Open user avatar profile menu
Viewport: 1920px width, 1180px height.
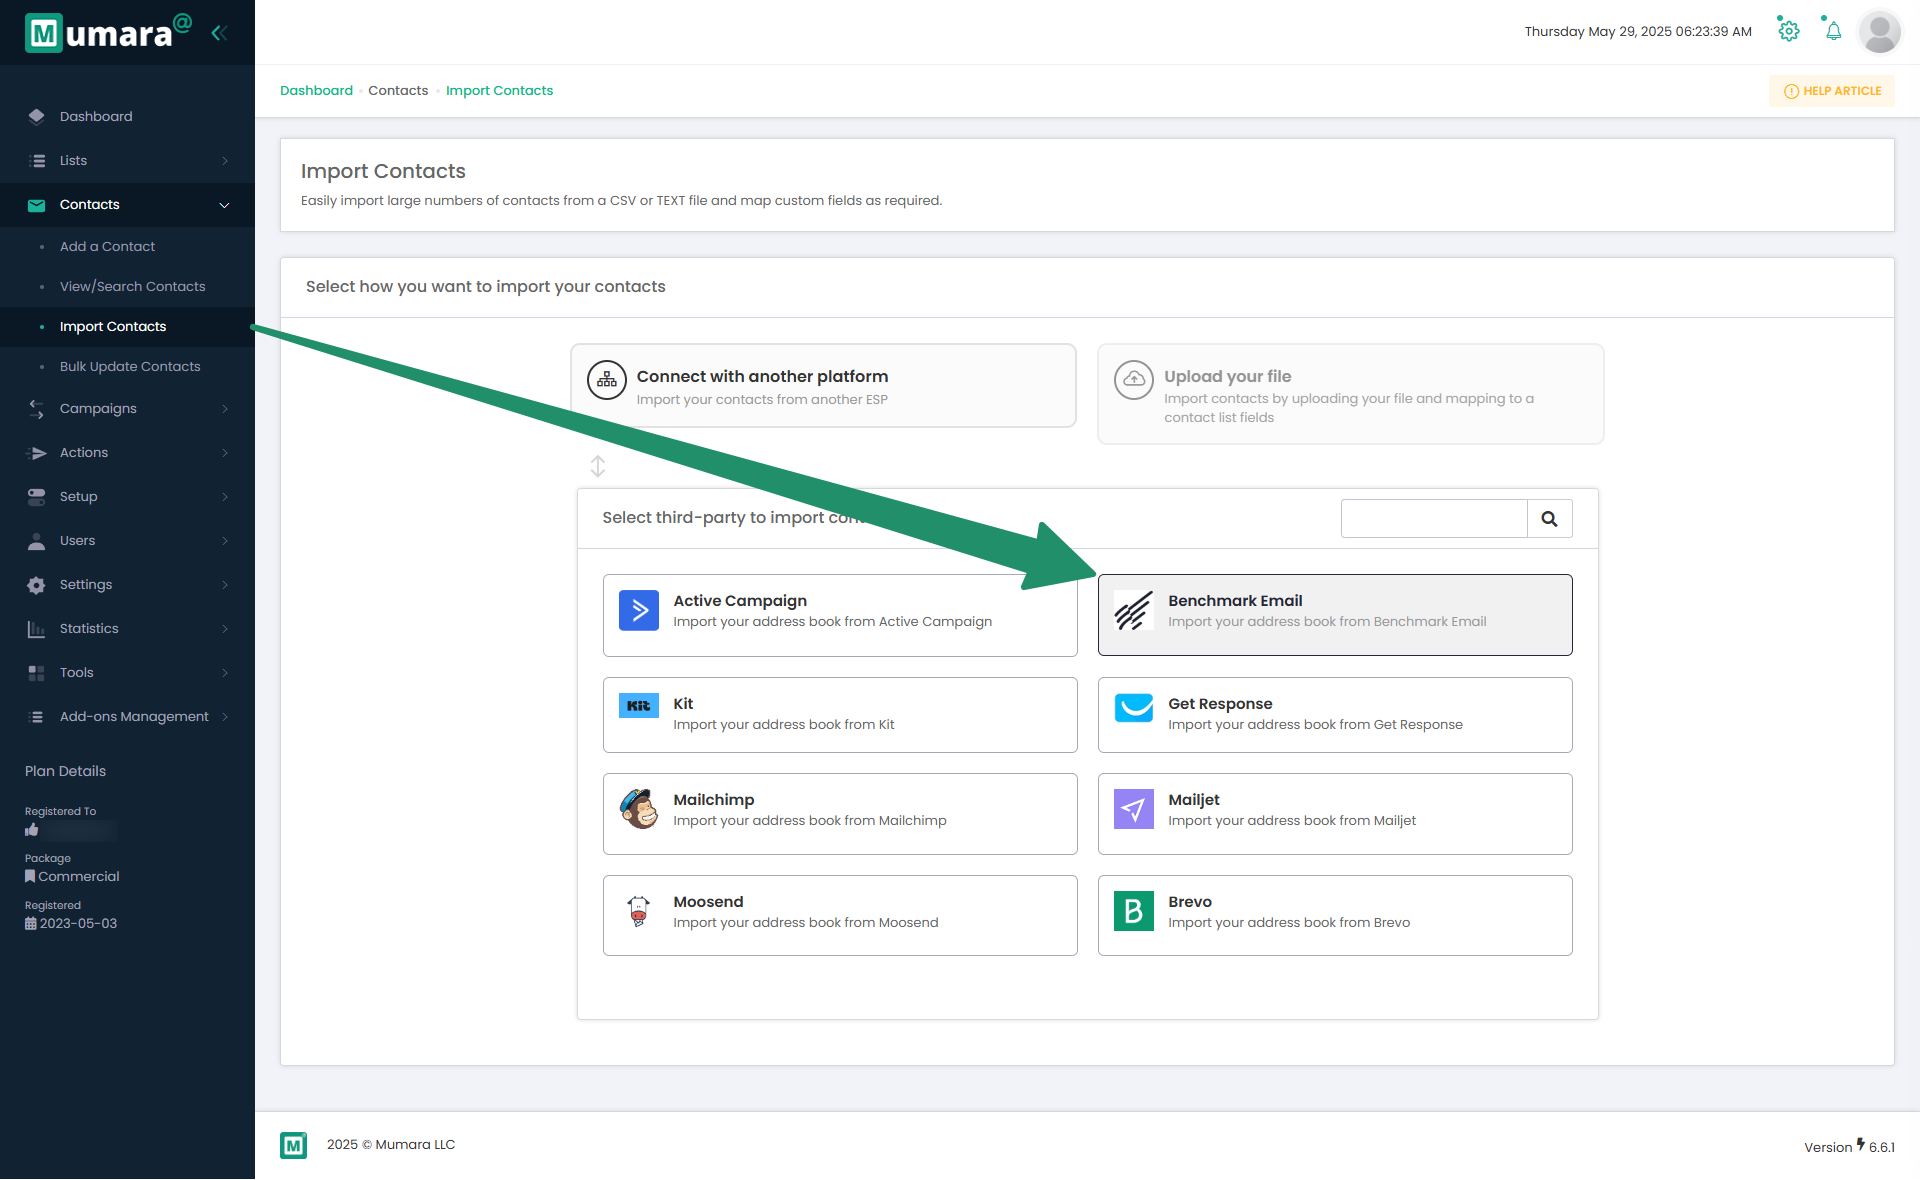coord(1880,32)
